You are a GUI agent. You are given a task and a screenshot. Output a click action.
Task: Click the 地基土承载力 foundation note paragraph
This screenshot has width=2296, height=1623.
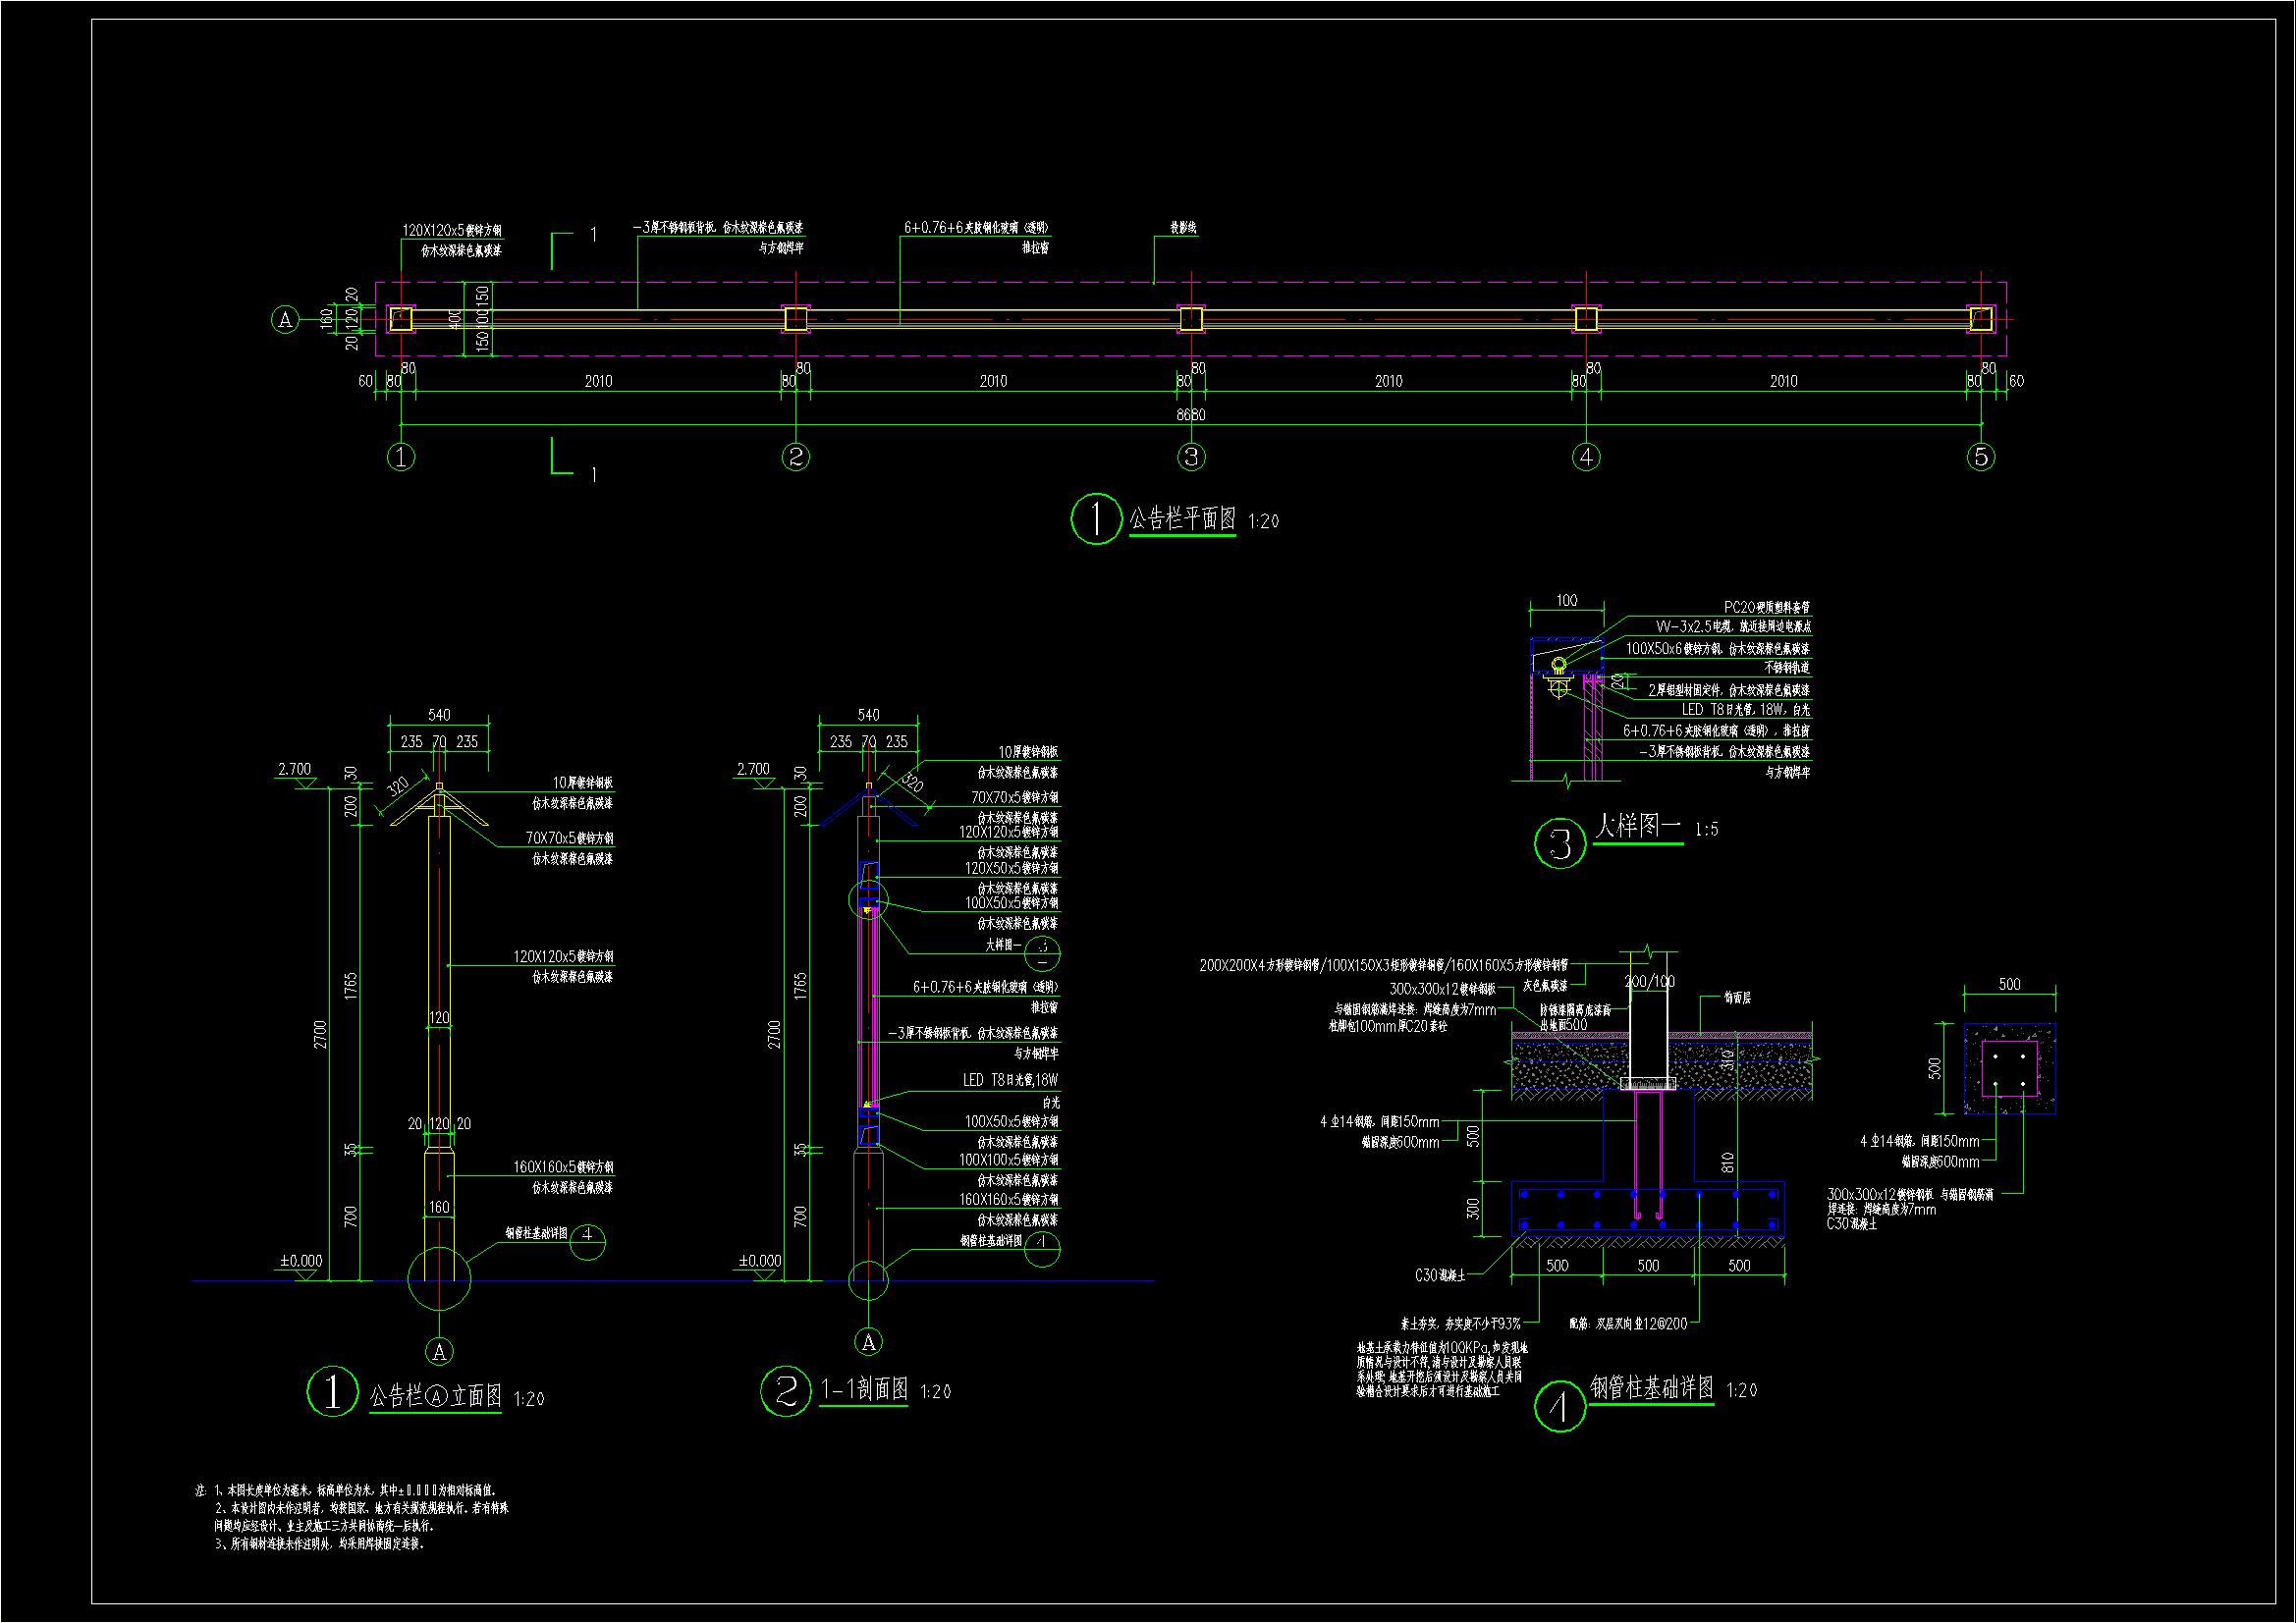(x=1441, y=1369)
